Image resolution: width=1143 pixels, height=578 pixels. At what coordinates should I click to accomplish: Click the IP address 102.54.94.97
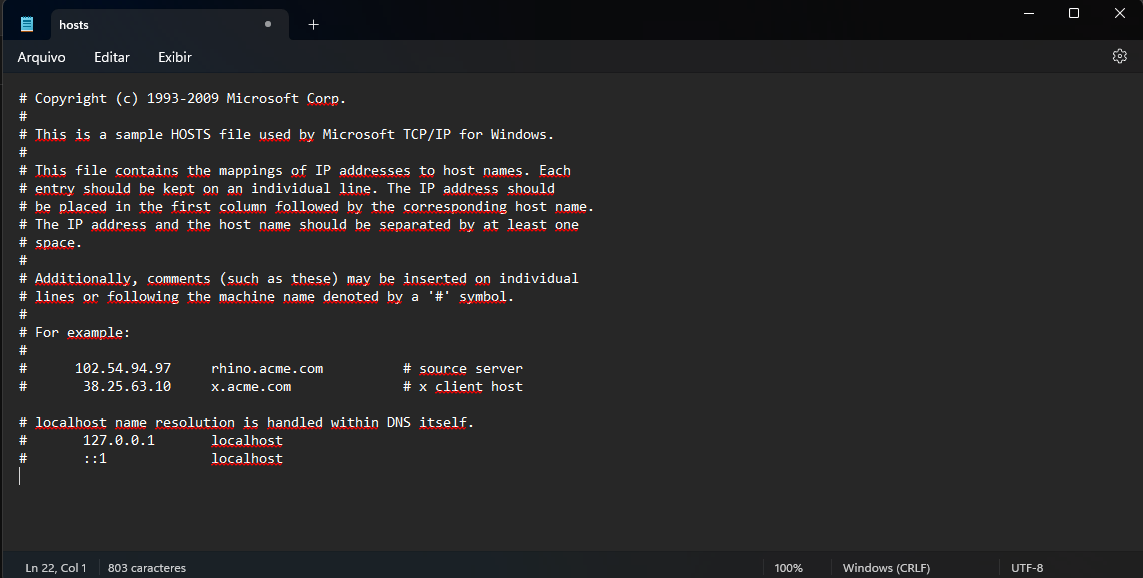coord(122,369)
